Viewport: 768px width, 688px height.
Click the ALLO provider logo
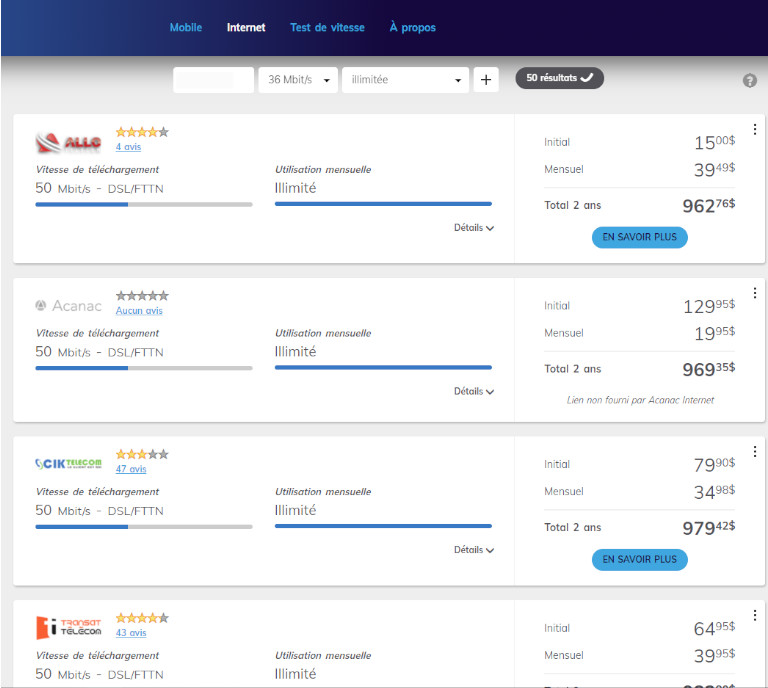tap(68, 142)
